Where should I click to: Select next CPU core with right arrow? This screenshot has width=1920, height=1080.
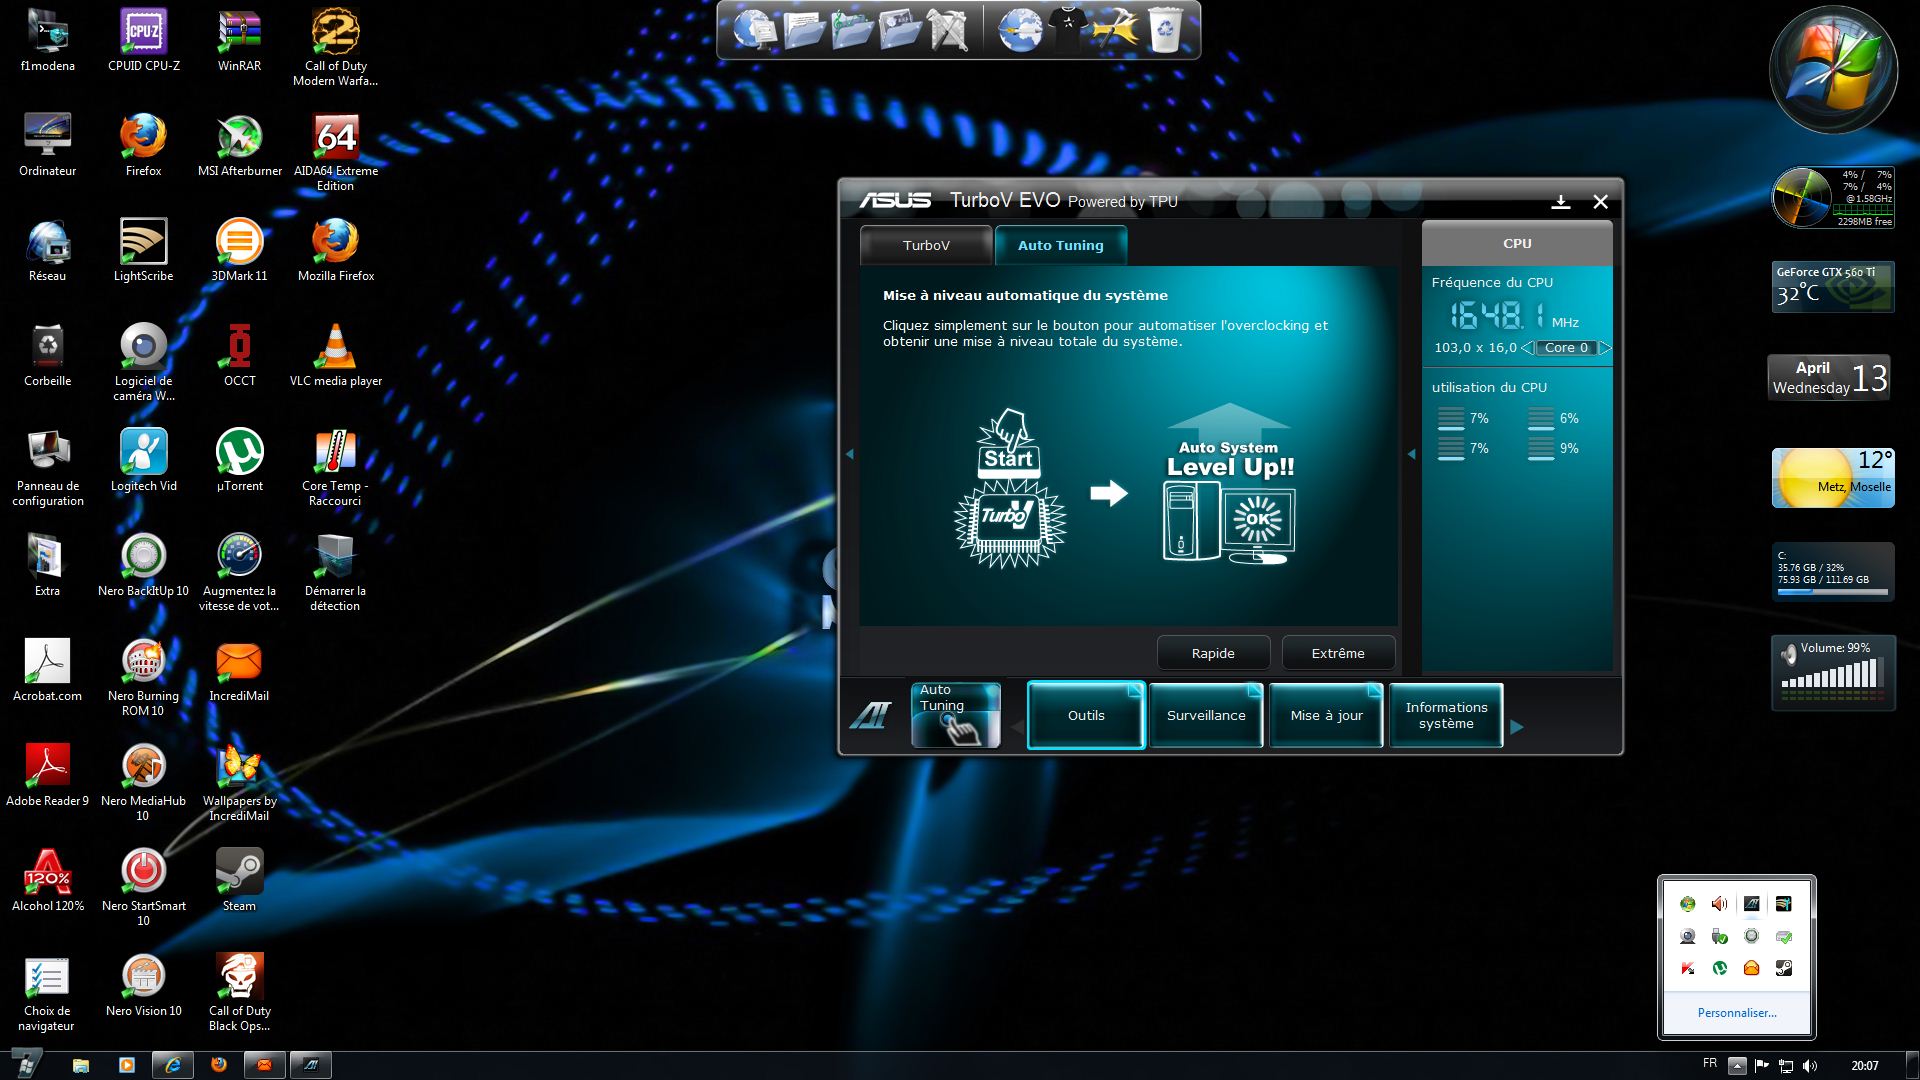tap(1604, 348)
